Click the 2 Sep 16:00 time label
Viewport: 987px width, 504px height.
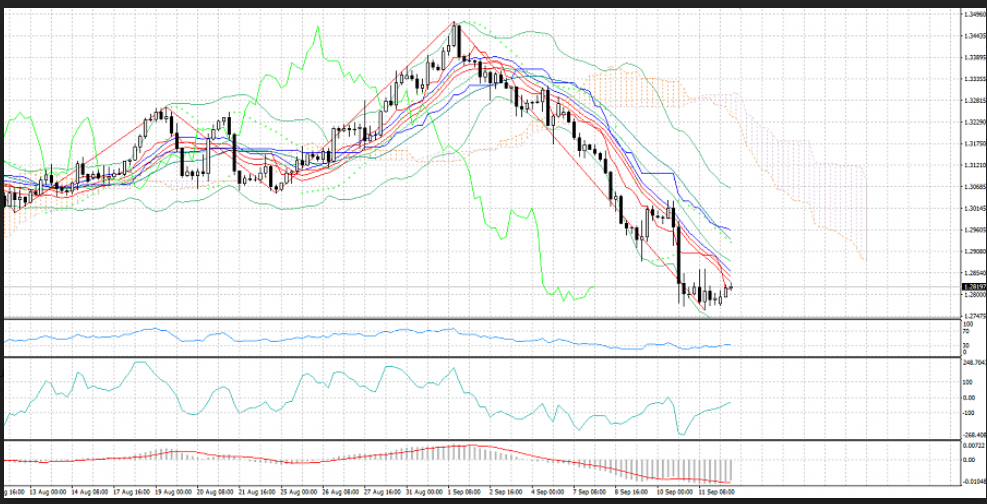pos(507,491)
